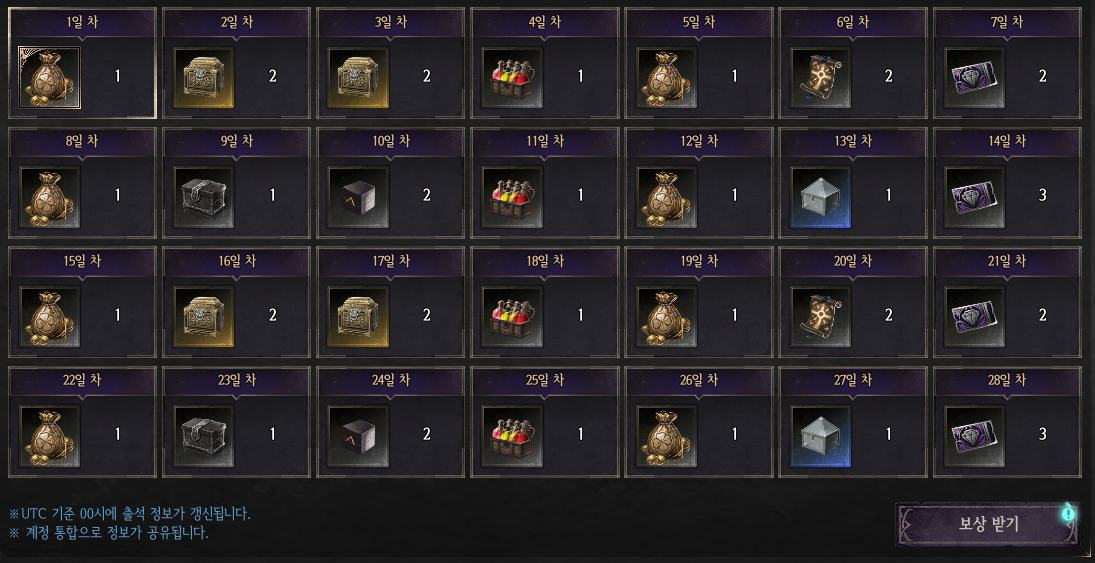Click the 13일 차 silver box icon
The width and height of the screenshot is (1095, 563).
tap(821, 197)
